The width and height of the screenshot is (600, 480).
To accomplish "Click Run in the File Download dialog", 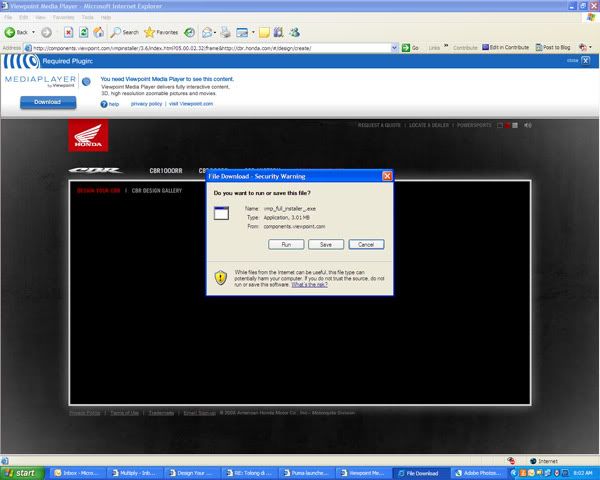I will (286, 244).
